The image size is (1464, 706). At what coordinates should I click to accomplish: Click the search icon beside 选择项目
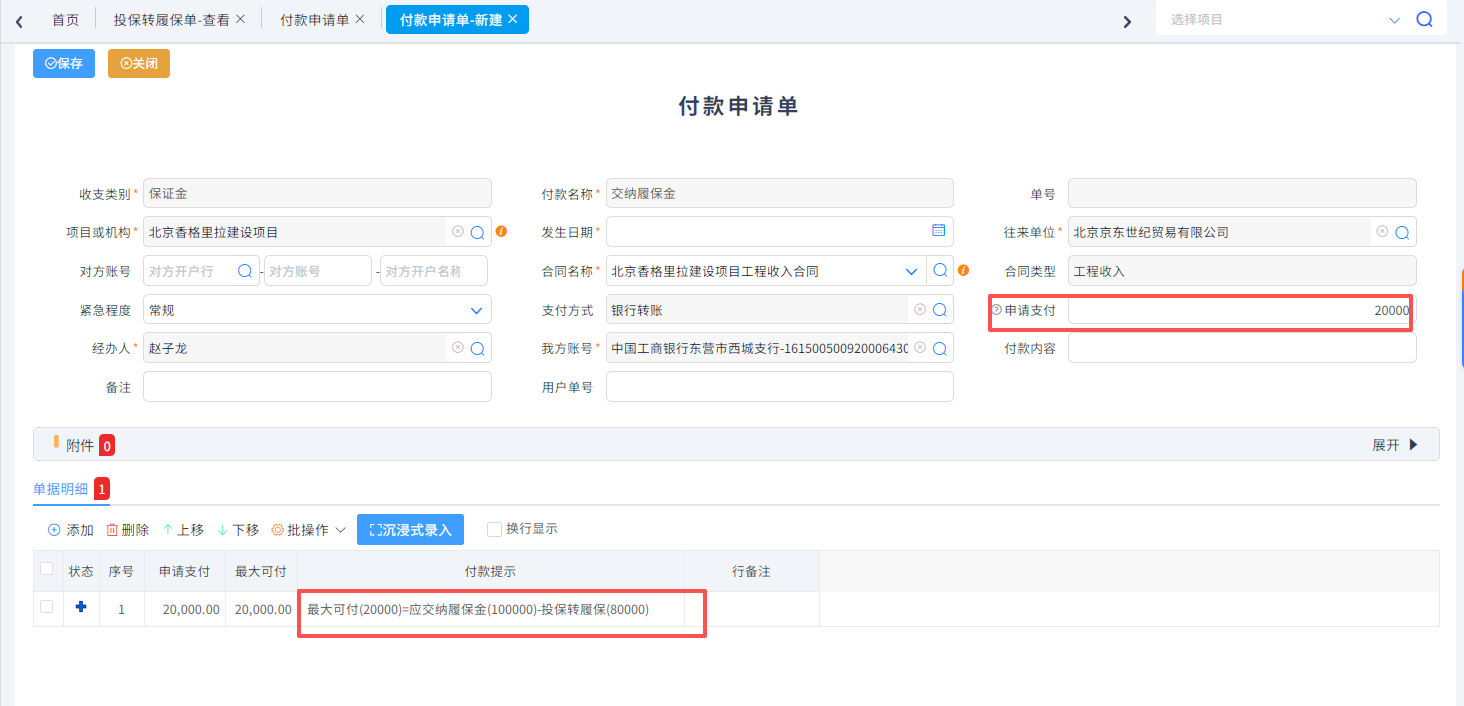click(1425, 19)
